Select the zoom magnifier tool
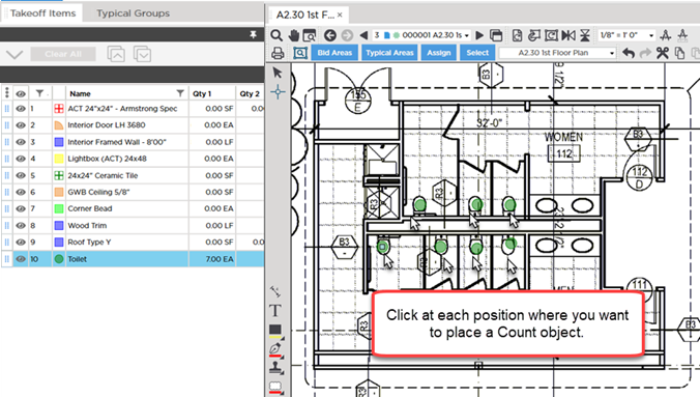This screenshot has width=700, height=397. point(276,35)
